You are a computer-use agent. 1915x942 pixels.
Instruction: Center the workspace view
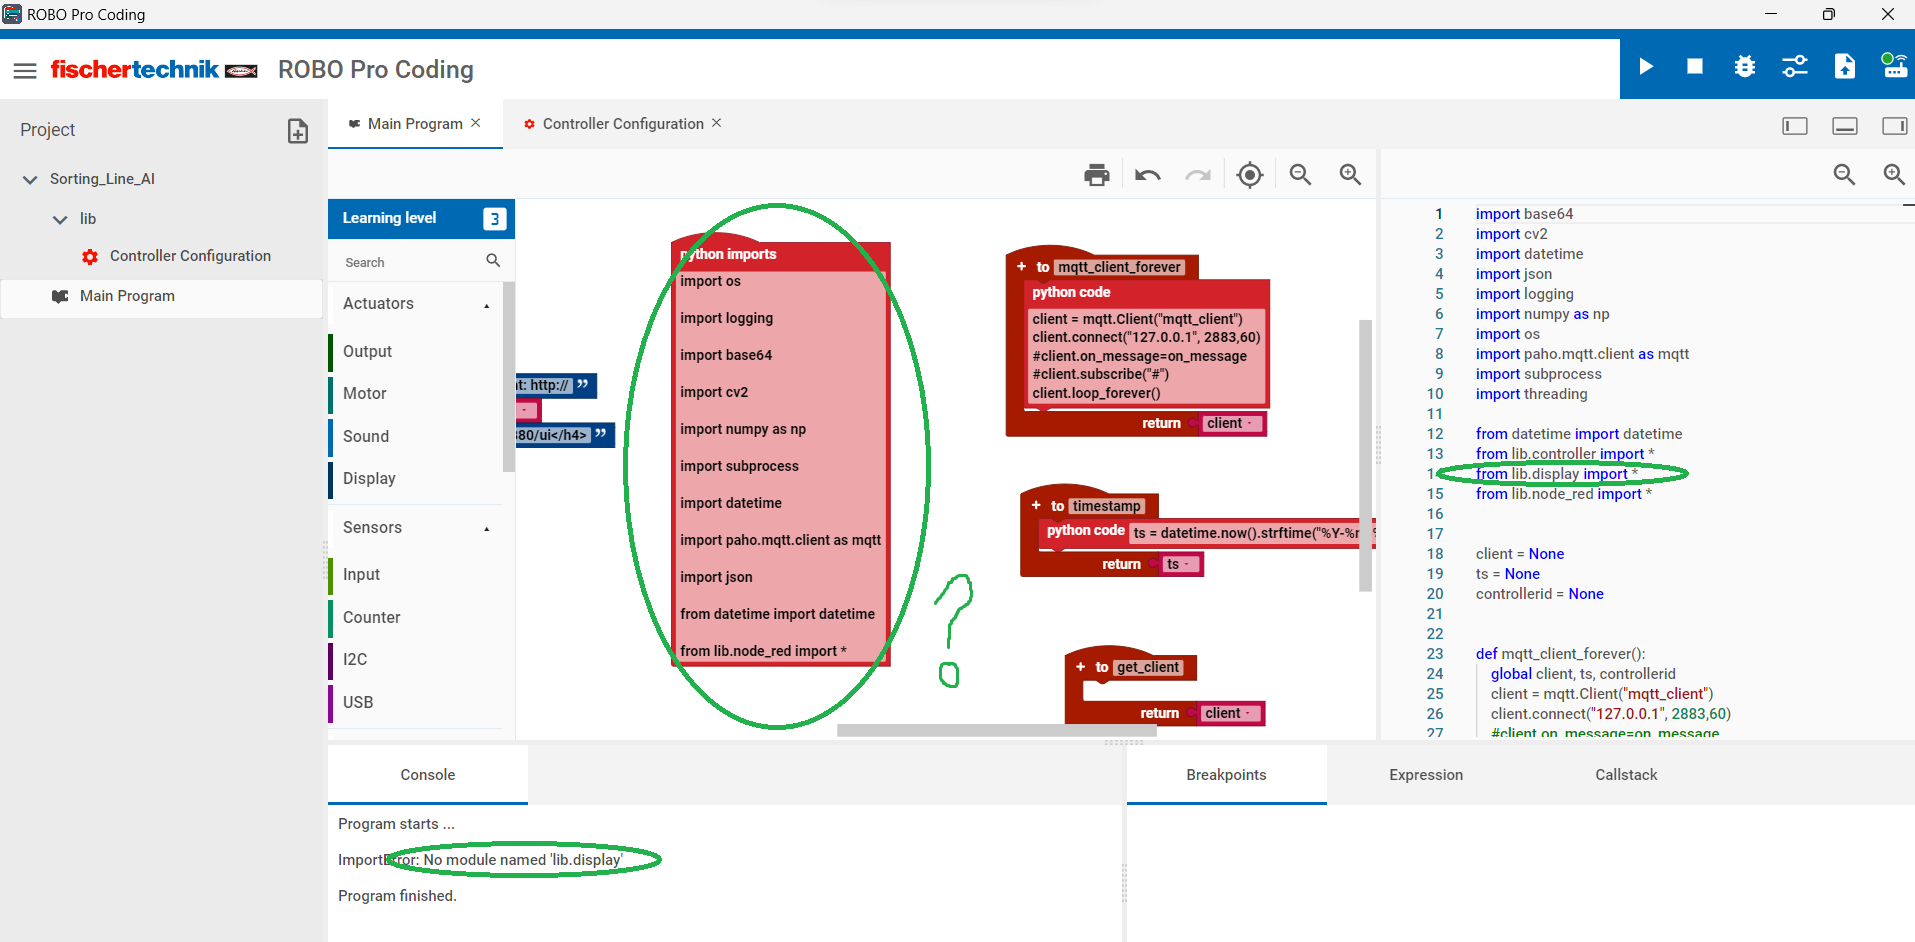pos(1250,175)
